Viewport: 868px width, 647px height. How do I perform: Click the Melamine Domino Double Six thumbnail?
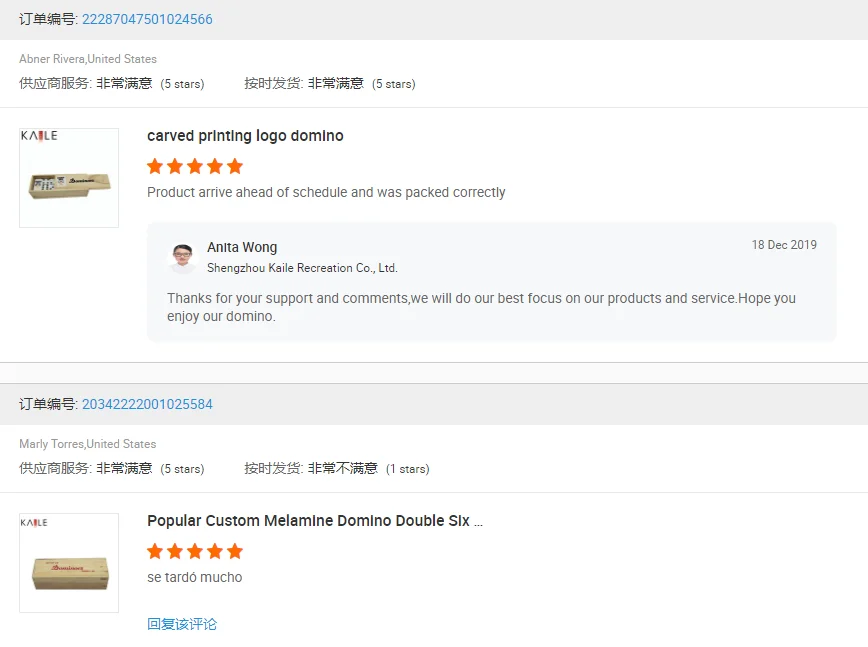[x=69, y=563]
